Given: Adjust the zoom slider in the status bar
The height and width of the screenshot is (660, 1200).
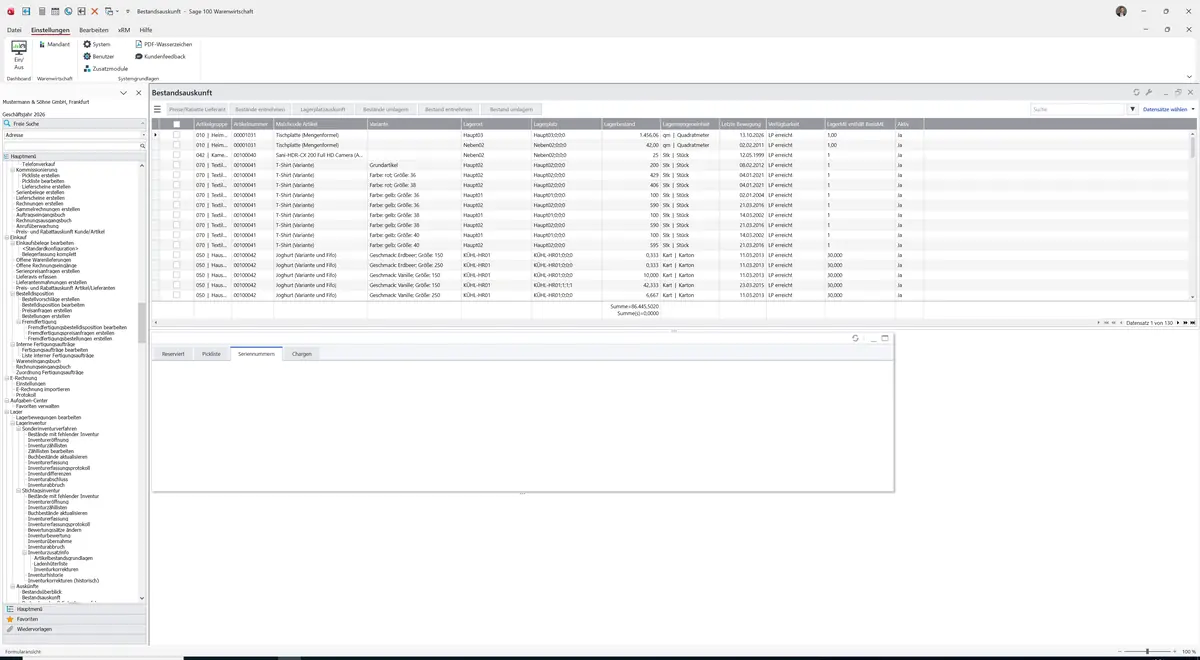Looking at the screenshot, I should click(1146, 652).
